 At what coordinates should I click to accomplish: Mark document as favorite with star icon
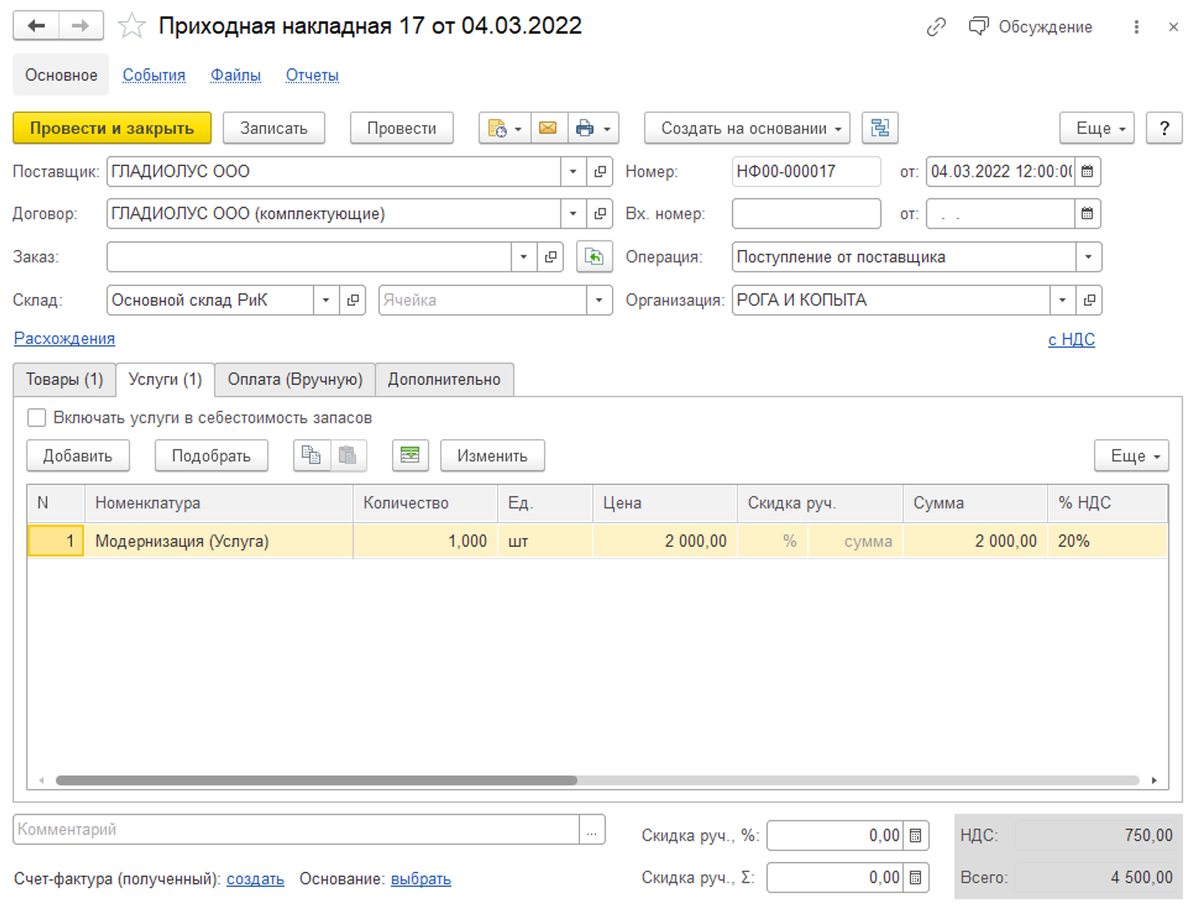132,27
